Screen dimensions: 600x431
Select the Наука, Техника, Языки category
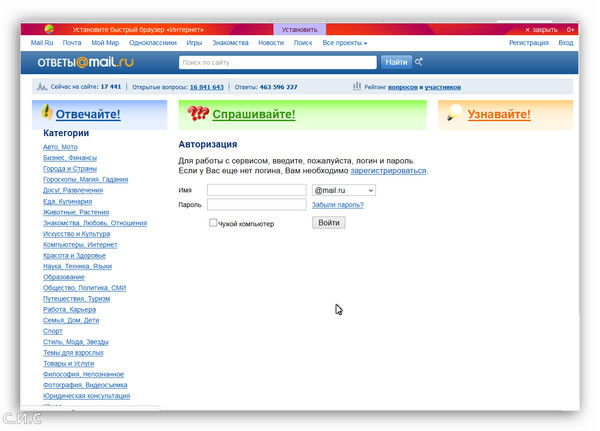78,266
